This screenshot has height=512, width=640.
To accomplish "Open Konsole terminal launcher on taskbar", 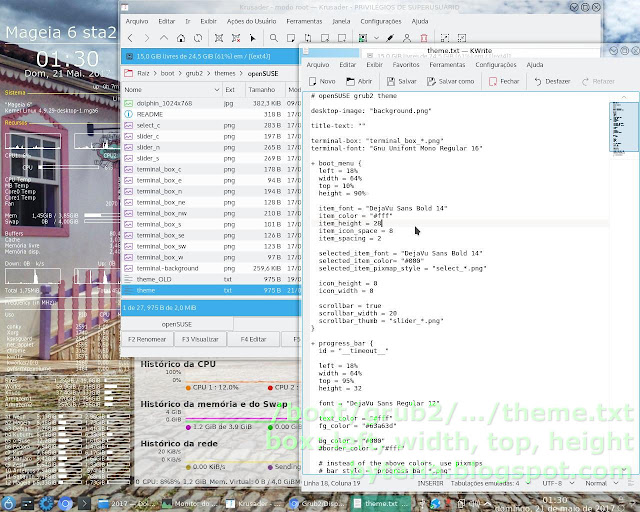I will (x=84, y=503).
